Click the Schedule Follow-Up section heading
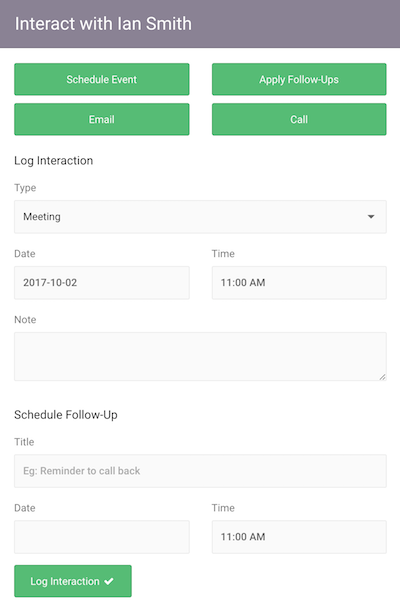400x613 pixels. (x=66, y=415)
